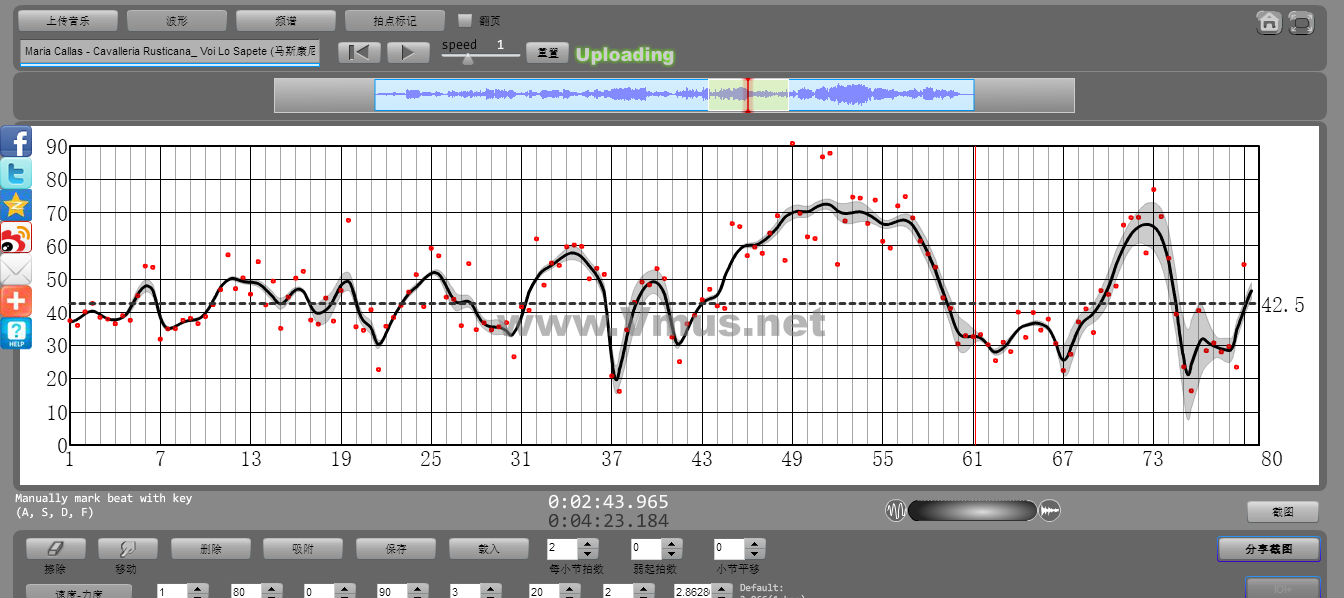Go to the home page icon
The width and height of the screenshot is (1344, 598).
[1270, 22]
